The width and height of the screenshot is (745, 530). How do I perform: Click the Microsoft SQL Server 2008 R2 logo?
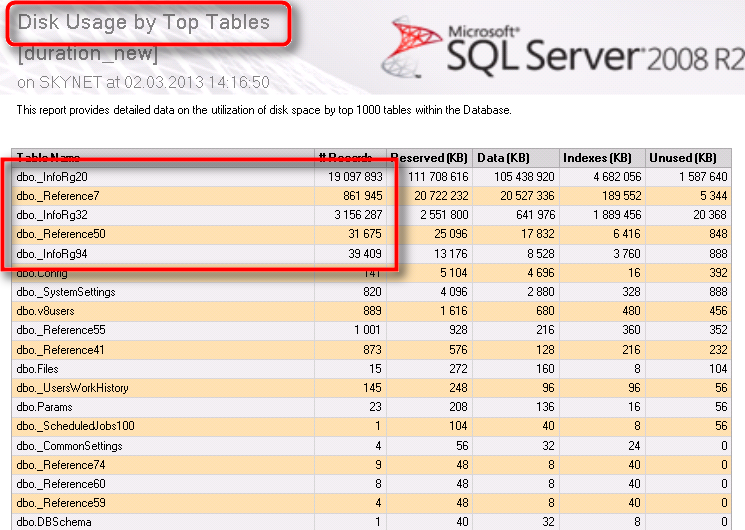pyautogui.click(x=562, y=48)
